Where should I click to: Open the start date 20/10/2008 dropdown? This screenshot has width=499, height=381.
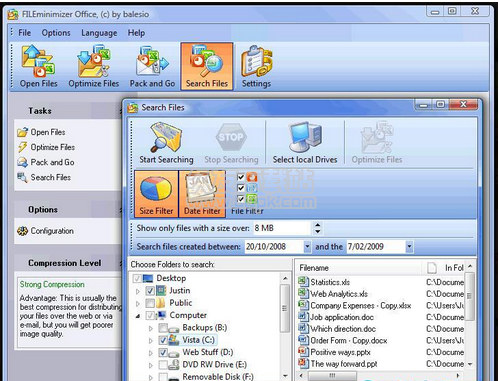(x=307, y=247)
